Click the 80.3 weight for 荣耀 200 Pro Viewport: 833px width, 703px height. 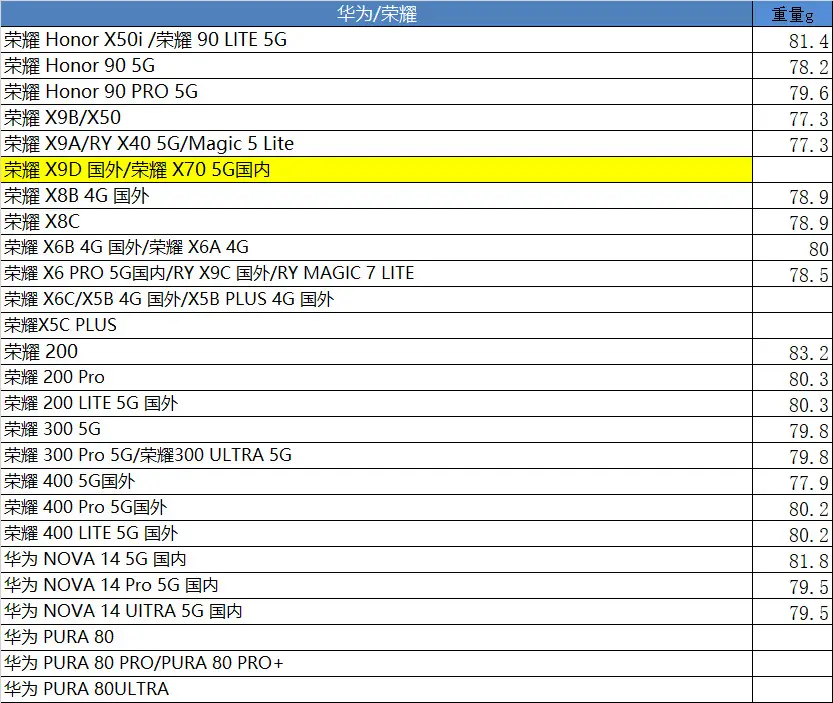click(808, 379)
